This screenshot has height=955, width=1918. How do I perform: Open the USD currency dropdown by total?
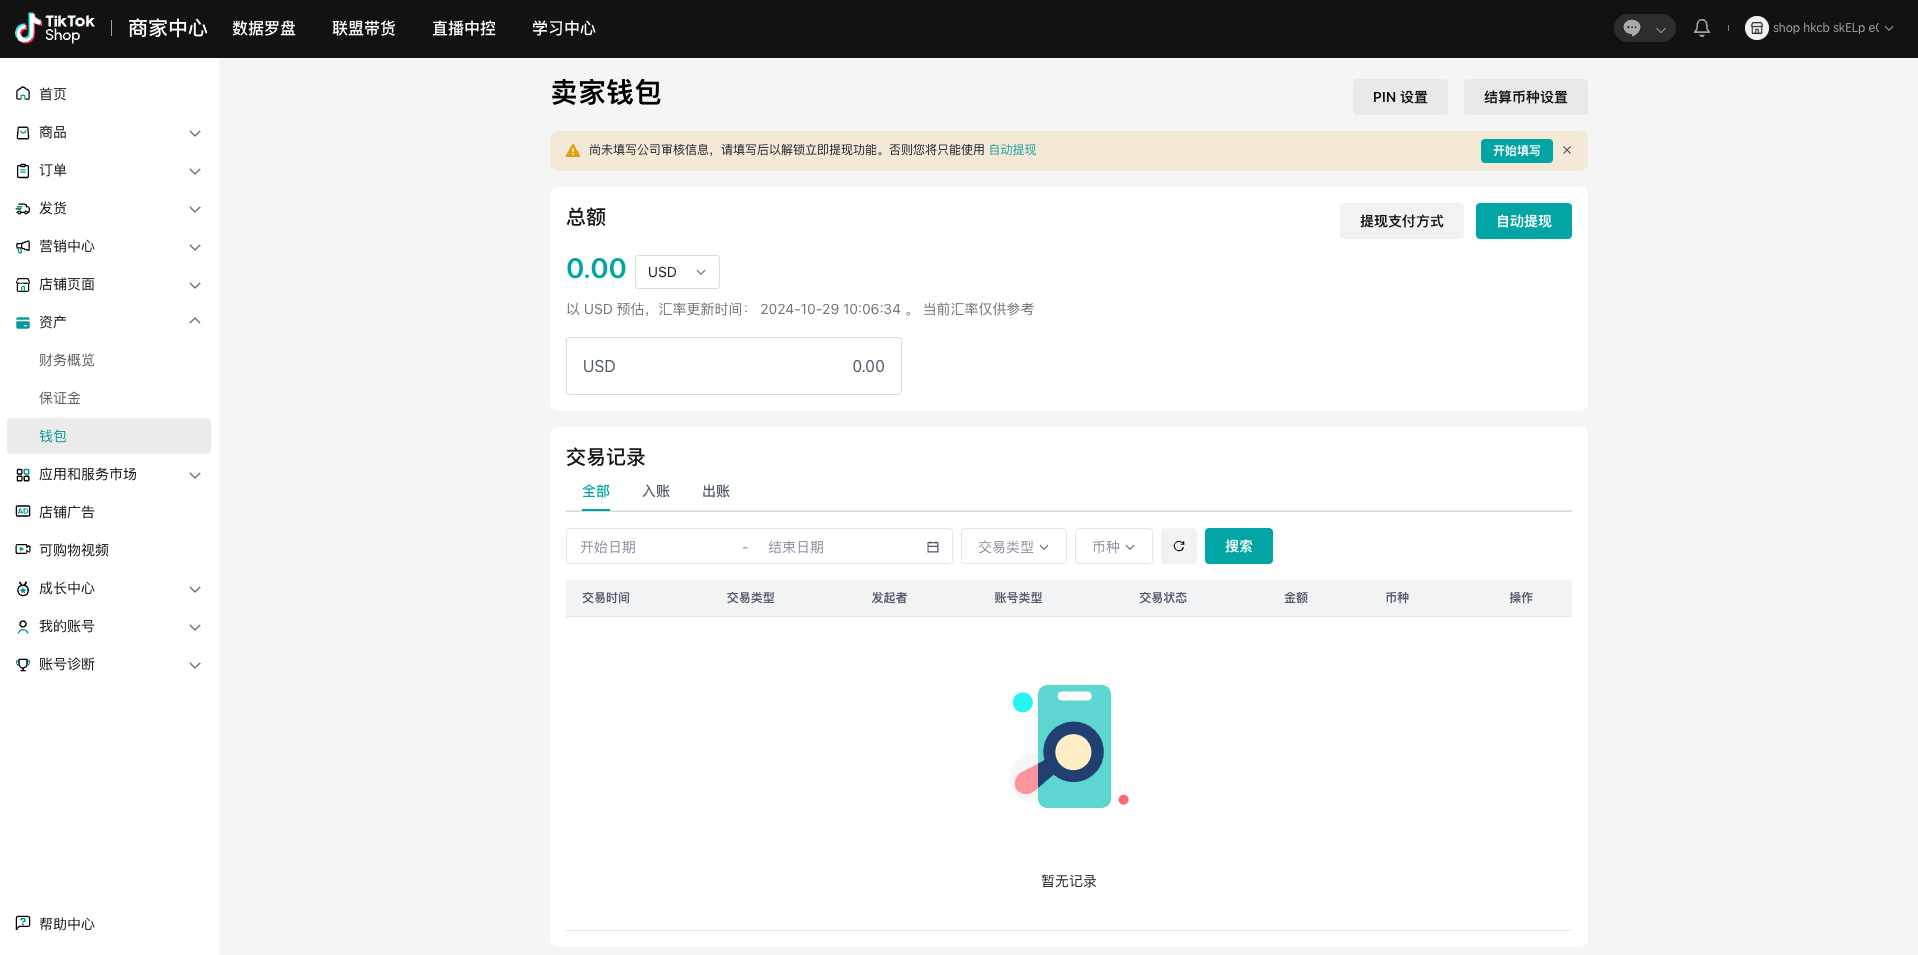click(x=677, y=272)
